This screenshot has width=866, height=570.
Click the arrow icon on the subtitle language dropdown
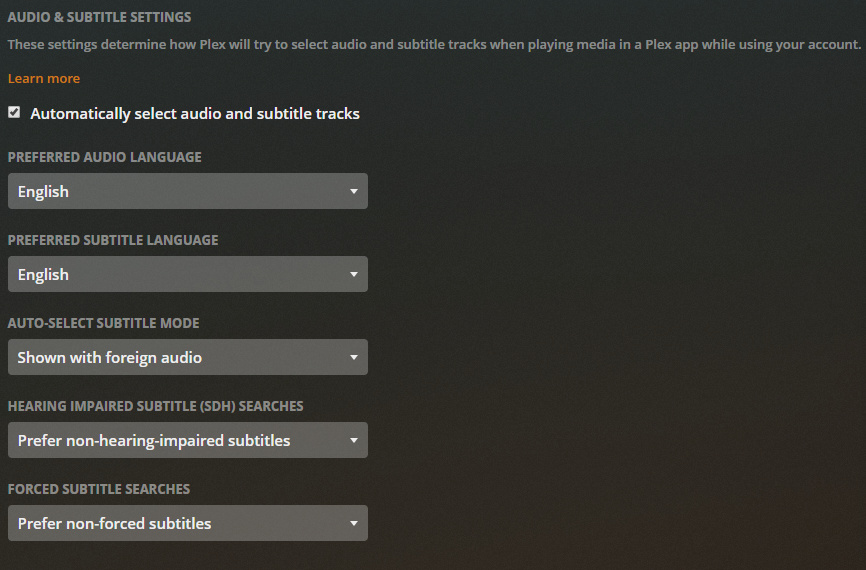tap(354, 274)
